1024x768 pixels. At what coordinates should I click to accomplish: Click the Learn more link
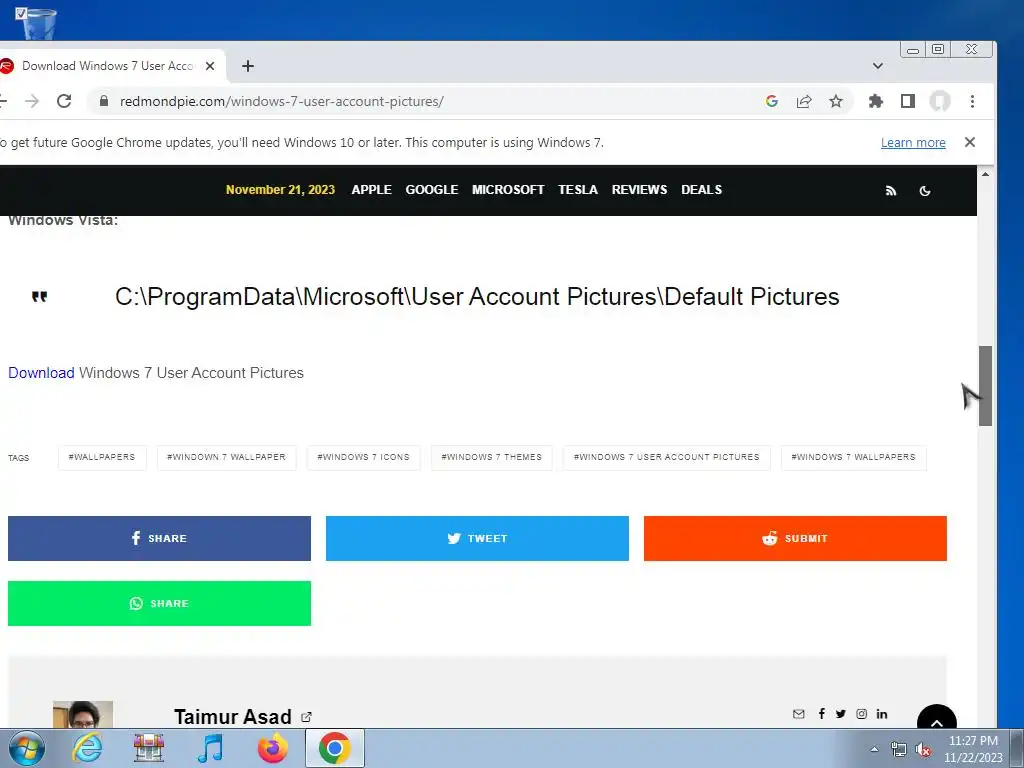(x=913, y=142)
